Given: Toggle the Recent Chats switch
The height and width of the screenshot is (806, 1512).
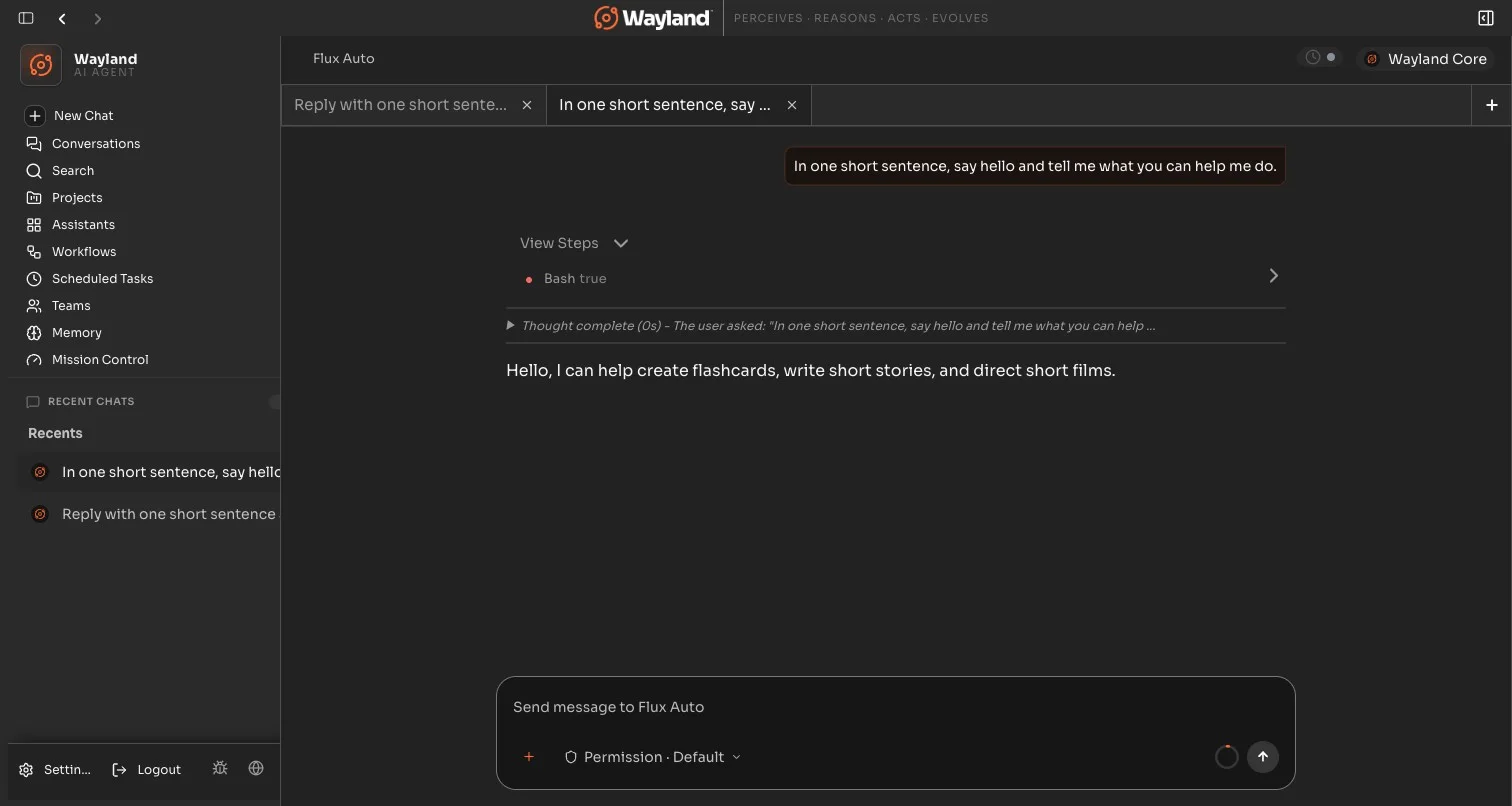Looking at the screenshot, I should click(x=275, y=401).
